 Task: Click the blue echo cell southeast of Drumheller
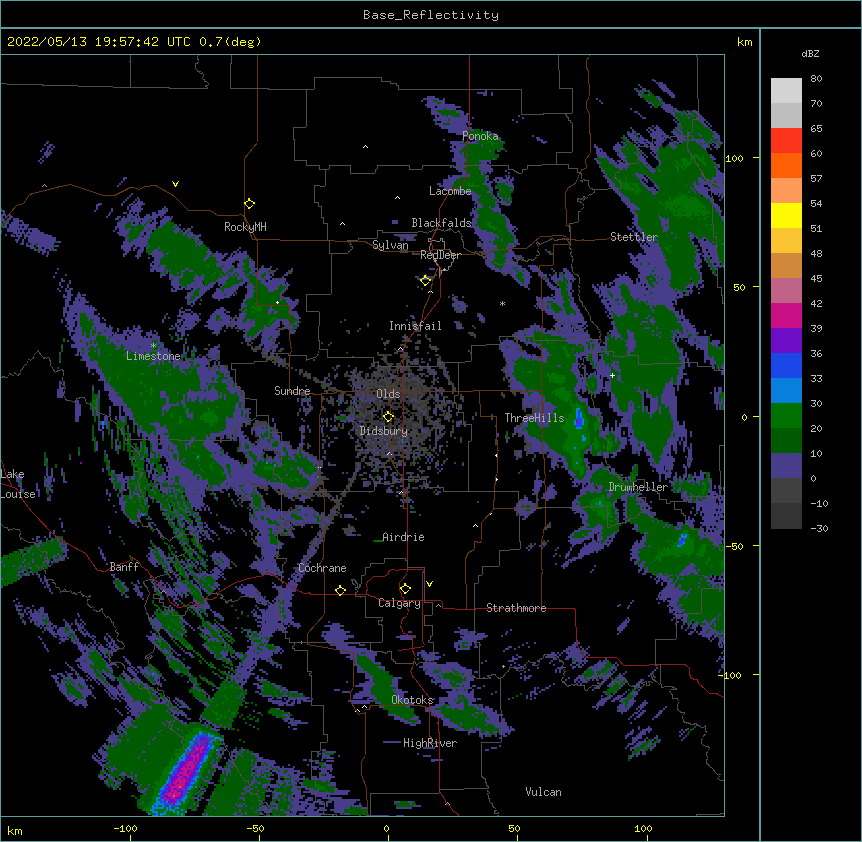coord(682,540)
